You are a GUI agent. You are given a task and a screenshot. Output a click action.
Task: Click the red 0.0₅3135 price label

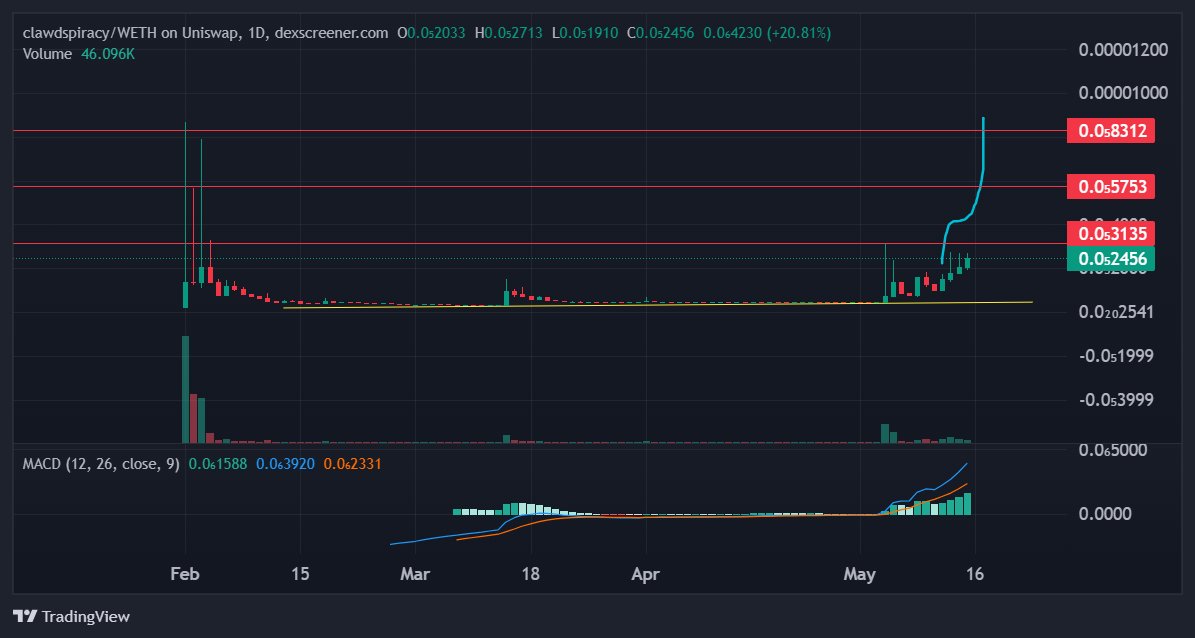point(1110,232)
